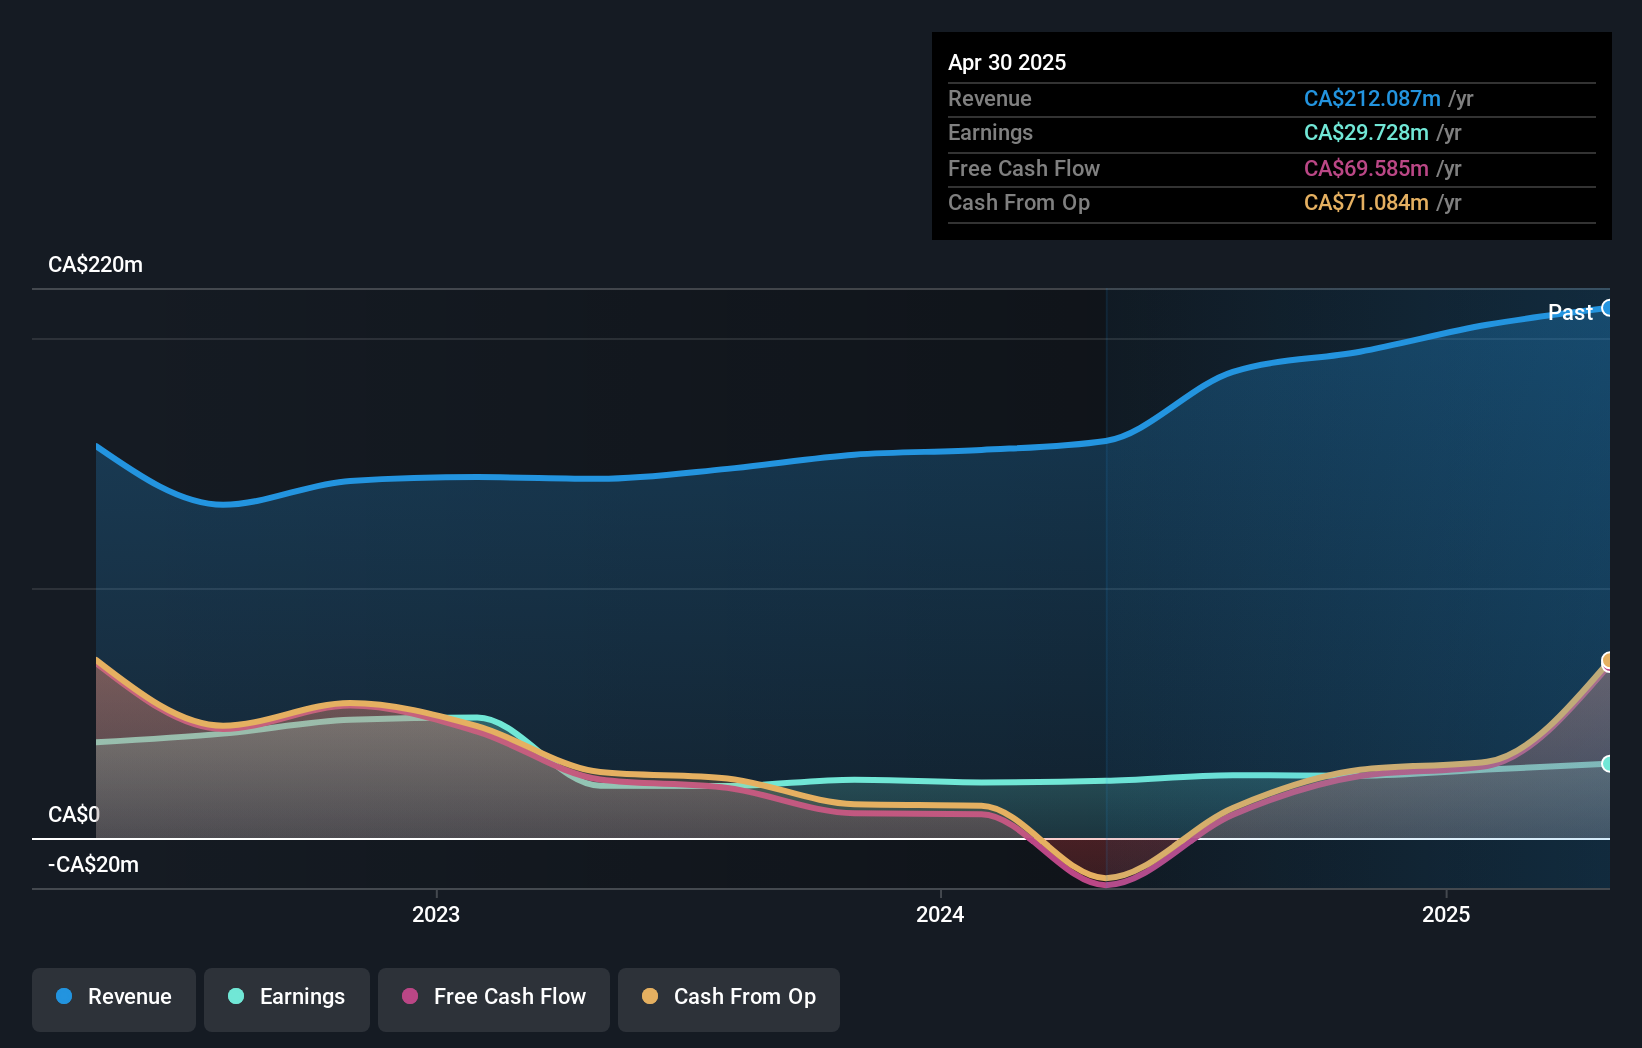Click the Cash From Op tooltip row label
This screenshot has height=1048, width=1642.
tap(1019, 203)
